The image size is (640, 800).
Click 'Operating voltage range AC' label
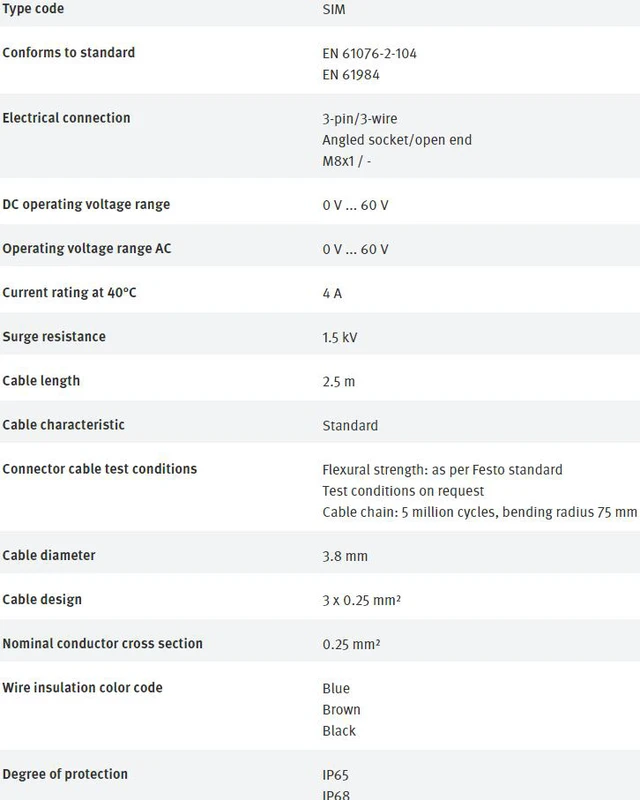click(x=87, y=248)
